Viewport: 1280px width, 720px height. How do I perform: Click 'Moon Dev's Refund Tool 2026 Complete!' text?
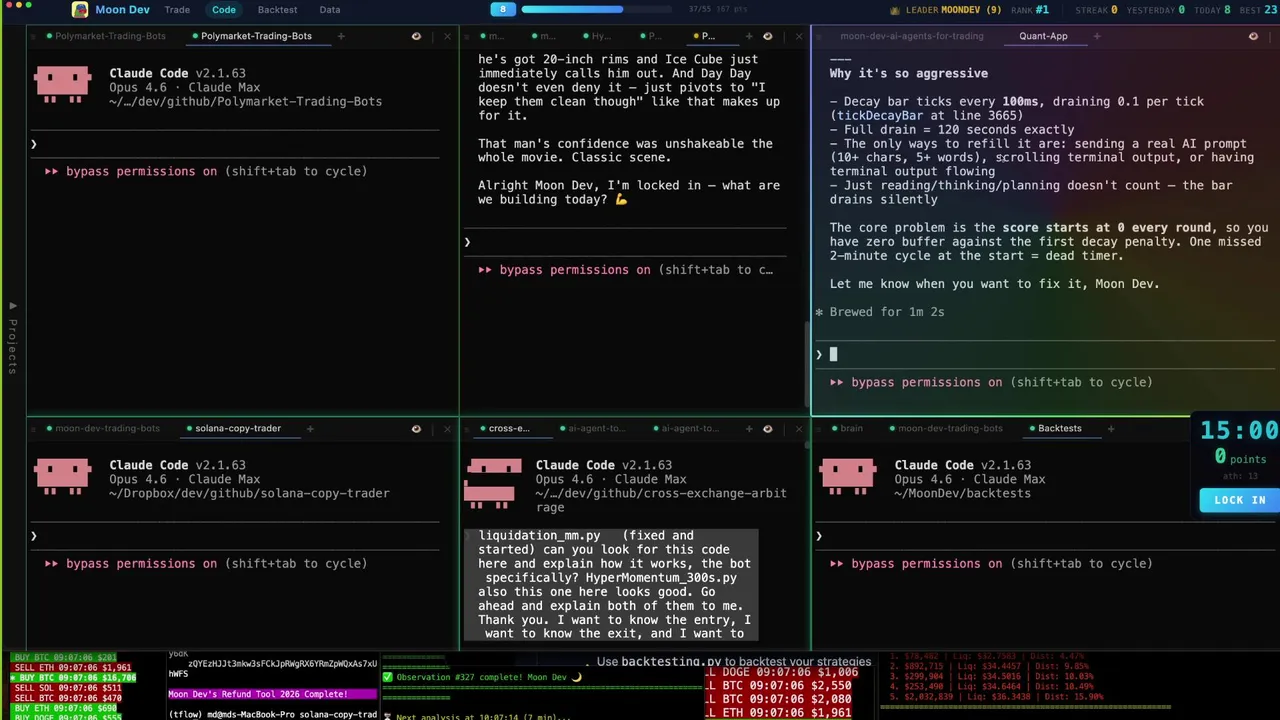point(258,694)
